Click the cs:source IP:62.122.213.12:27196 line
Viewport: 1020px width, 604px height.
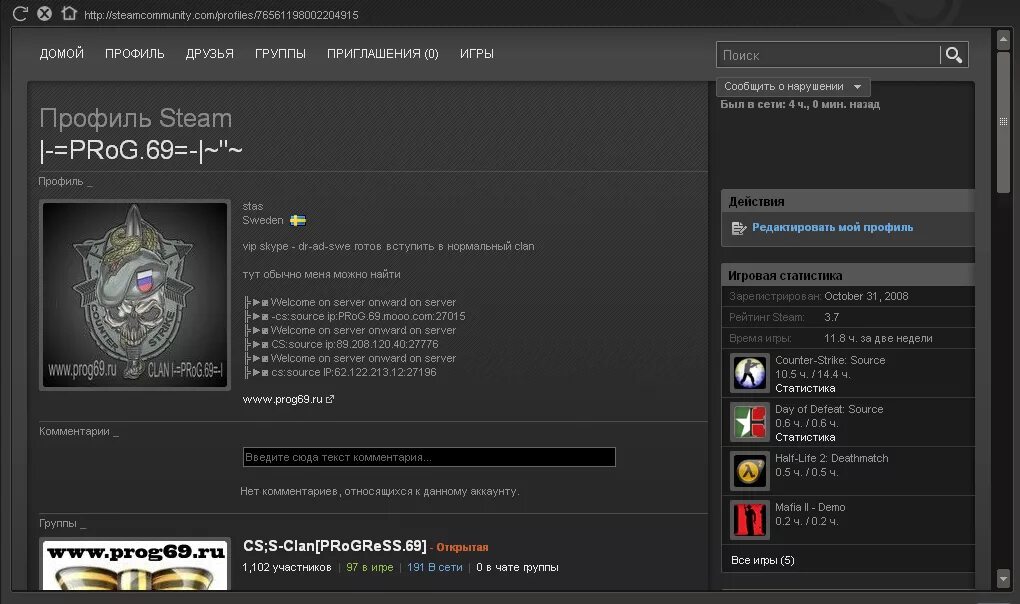(341, 373)
